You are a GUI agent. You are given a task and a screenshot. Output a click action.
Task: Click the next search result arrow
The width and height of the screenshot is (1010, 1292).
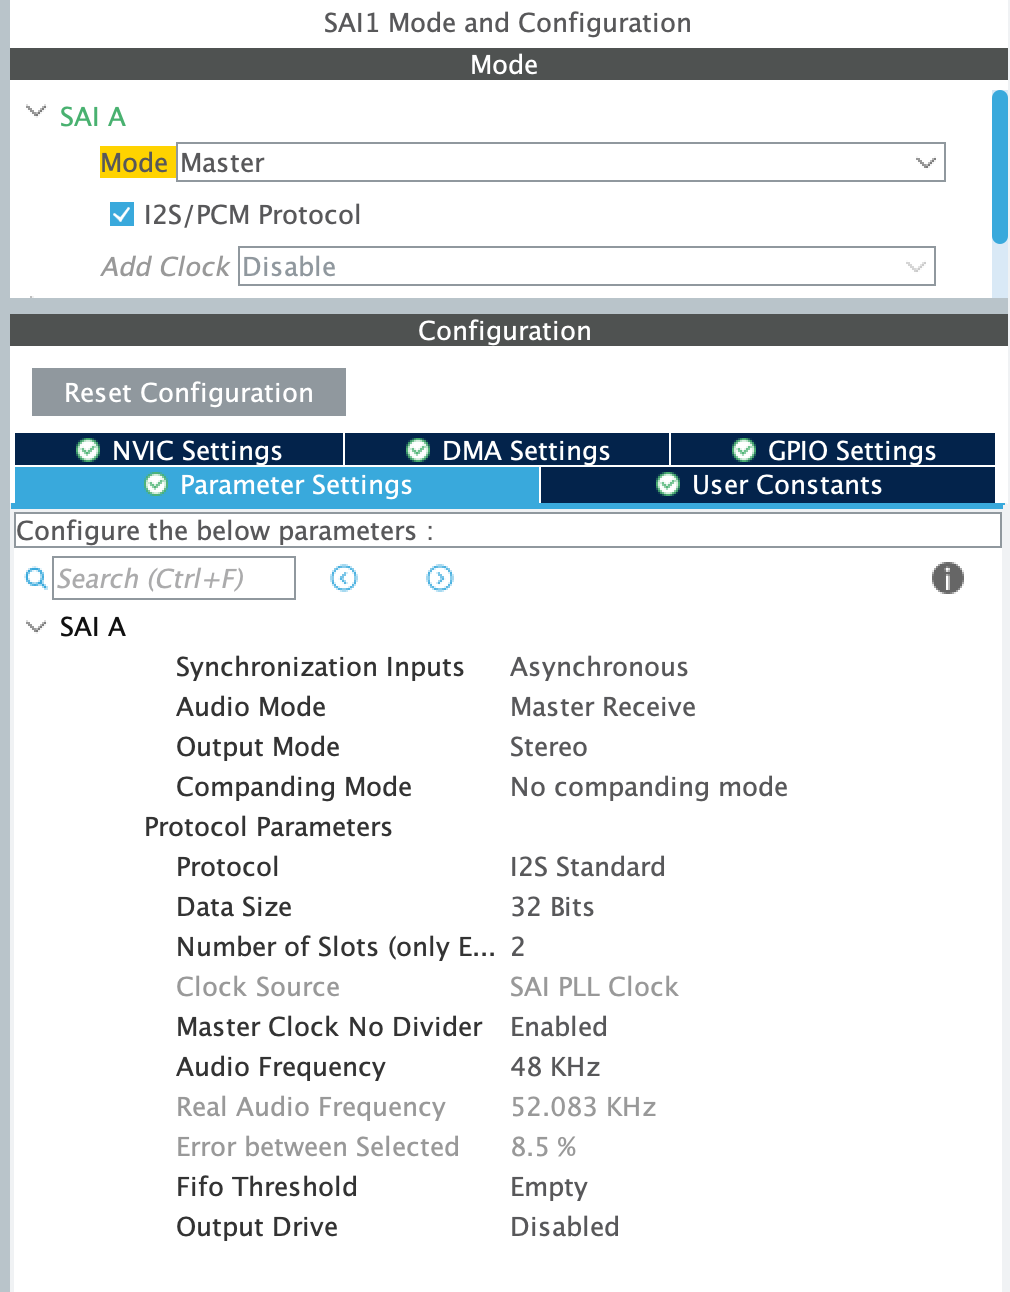439,578
